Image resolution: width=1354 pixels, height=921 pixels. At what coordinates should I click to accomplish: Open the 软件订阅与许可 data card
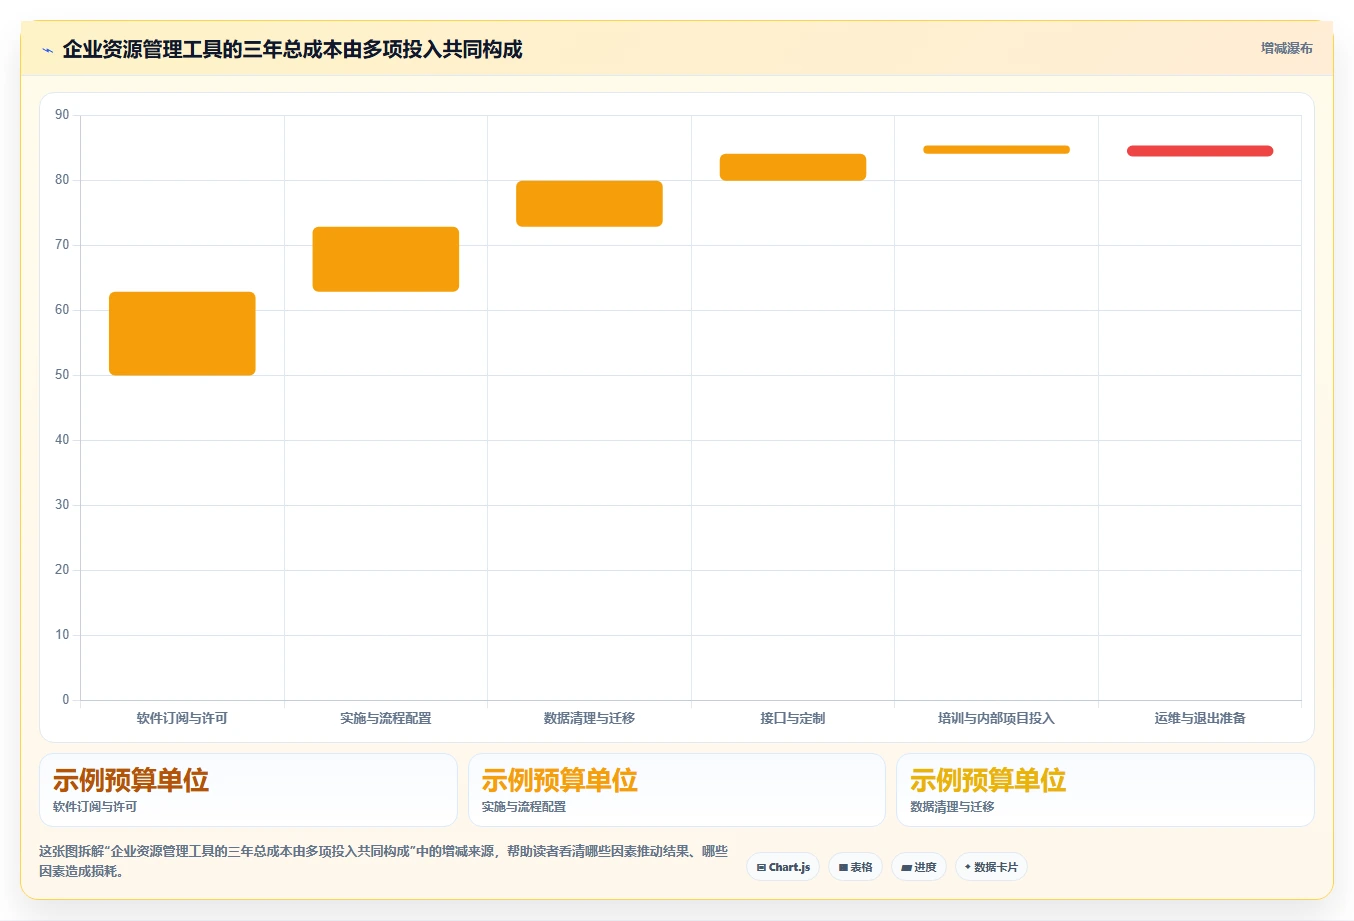coord(248,790)
